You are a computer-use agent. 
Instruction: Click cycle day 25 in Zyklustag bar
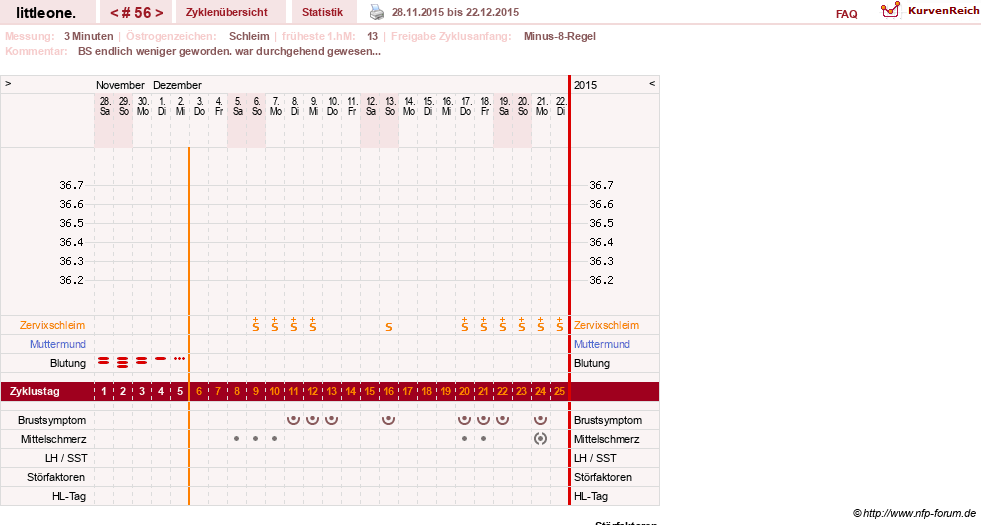coord(559,392)
